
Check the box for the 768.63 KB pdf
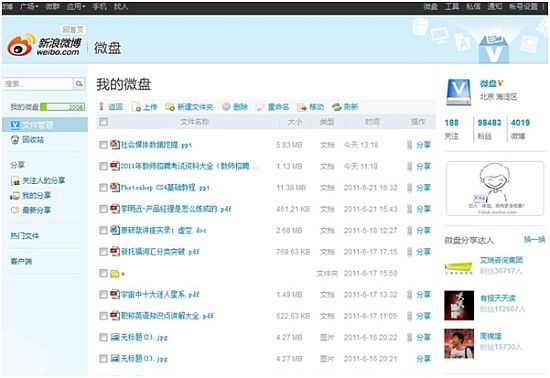pyautogui.click(x=103, y=252)
